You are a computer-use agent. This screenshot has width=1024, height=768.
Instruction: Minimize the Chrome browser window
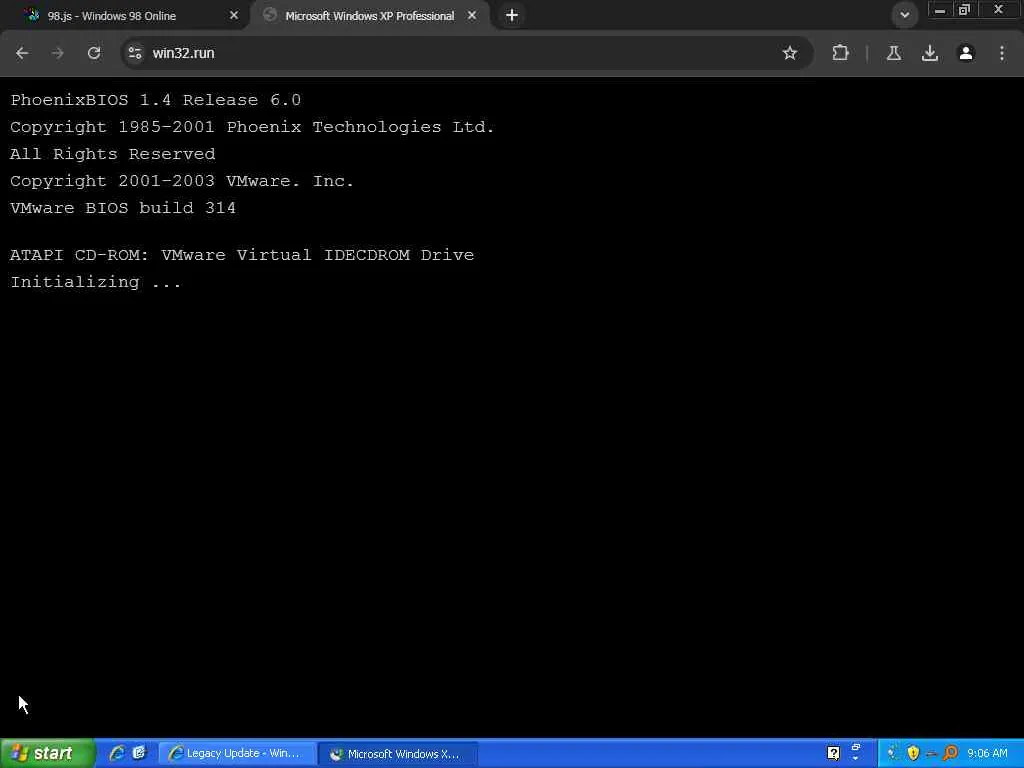(x=940, y=10)
